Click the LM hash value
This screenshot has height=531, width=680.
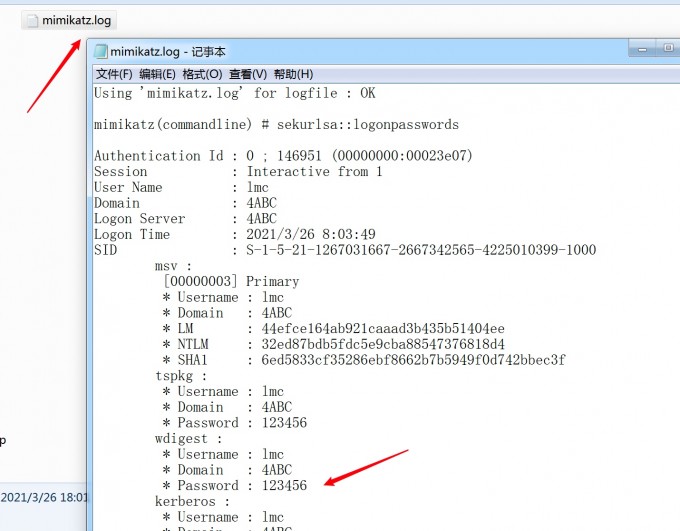coord(383,328)
